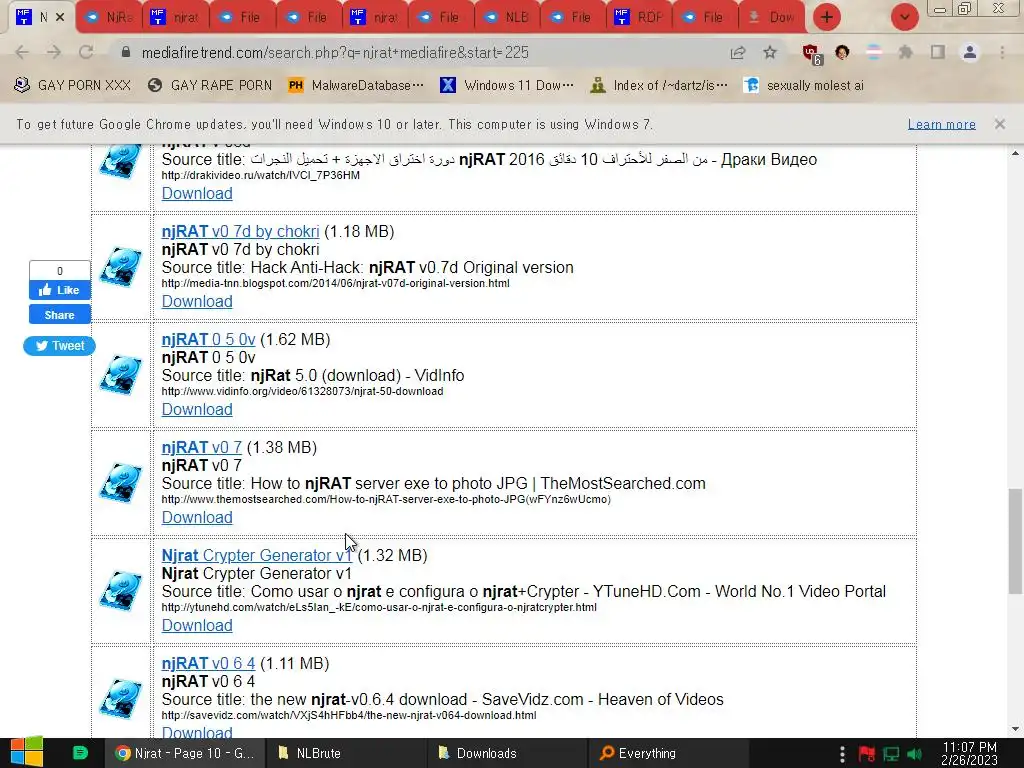Click the disk icon beside njRAT 0 5 0v
The height and width of the screenshot is (768, 1024).
[121, 375]
